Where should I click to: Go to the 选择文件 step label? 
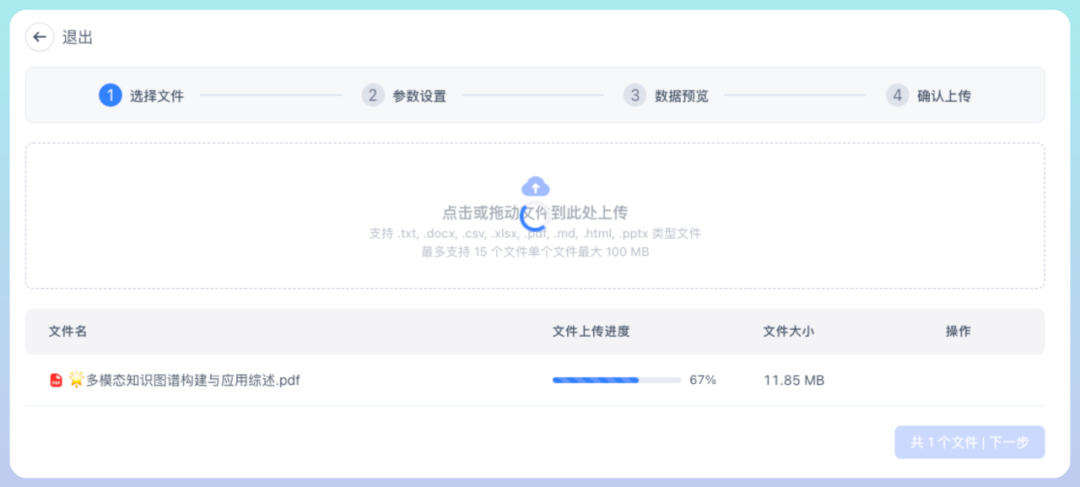click(x=157, y=96)
